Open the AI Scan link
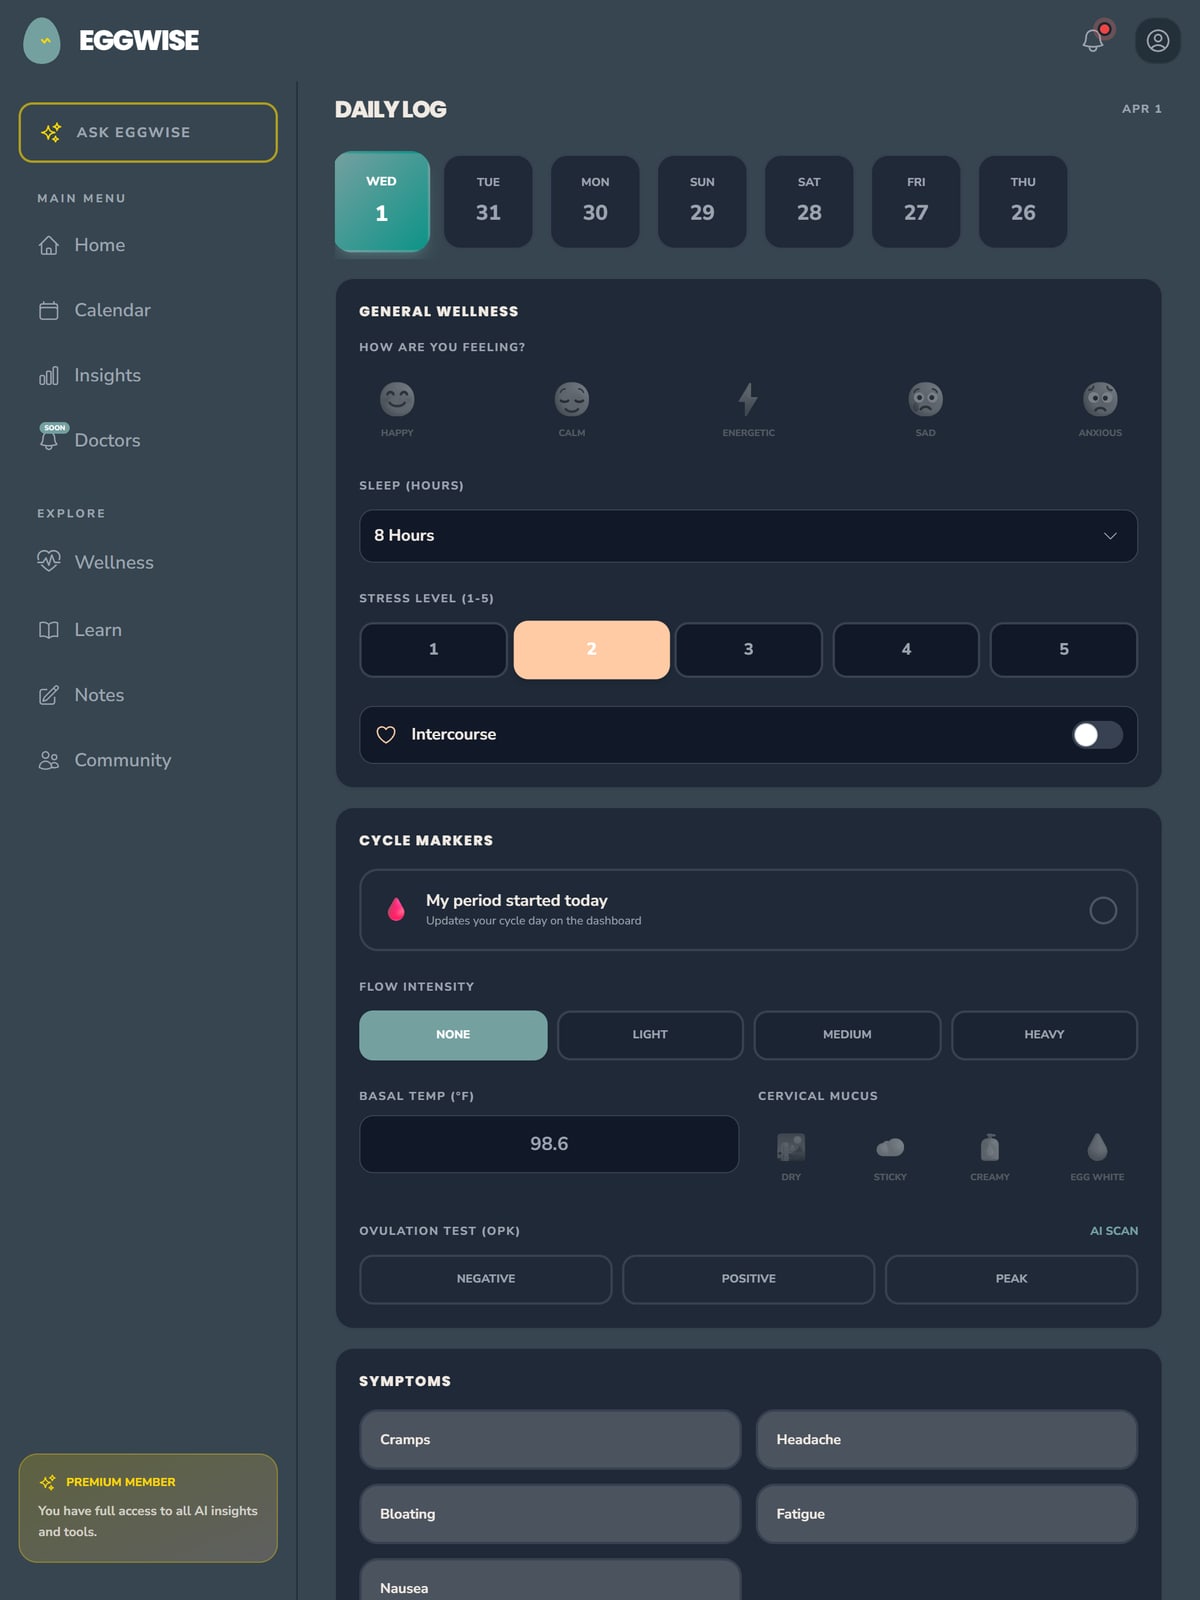1200x1600 pixels. 1114,1231
